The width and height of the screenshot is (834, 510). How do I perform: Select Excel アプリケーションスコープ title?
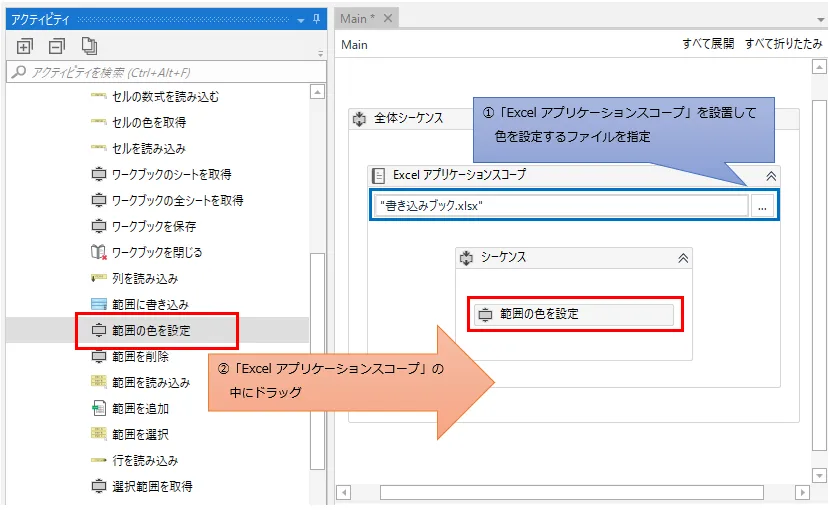(460, 175)
